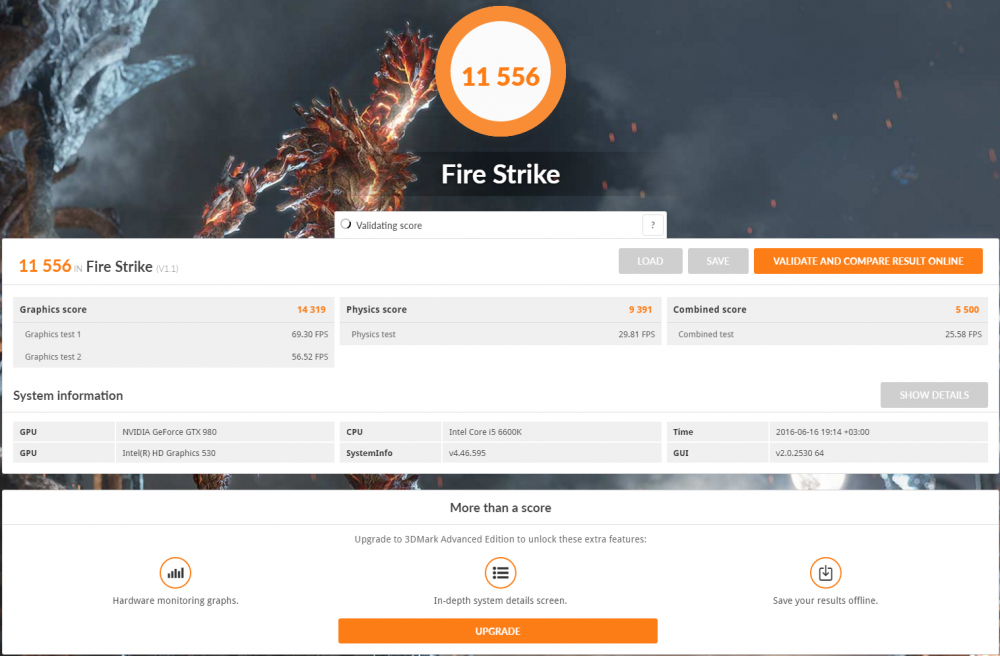Viewport: 1000px width, 656px height.
Task: Click the Upgrade to 3DMark Advanced Edition sentence
Action: click(x=501, y=539)
